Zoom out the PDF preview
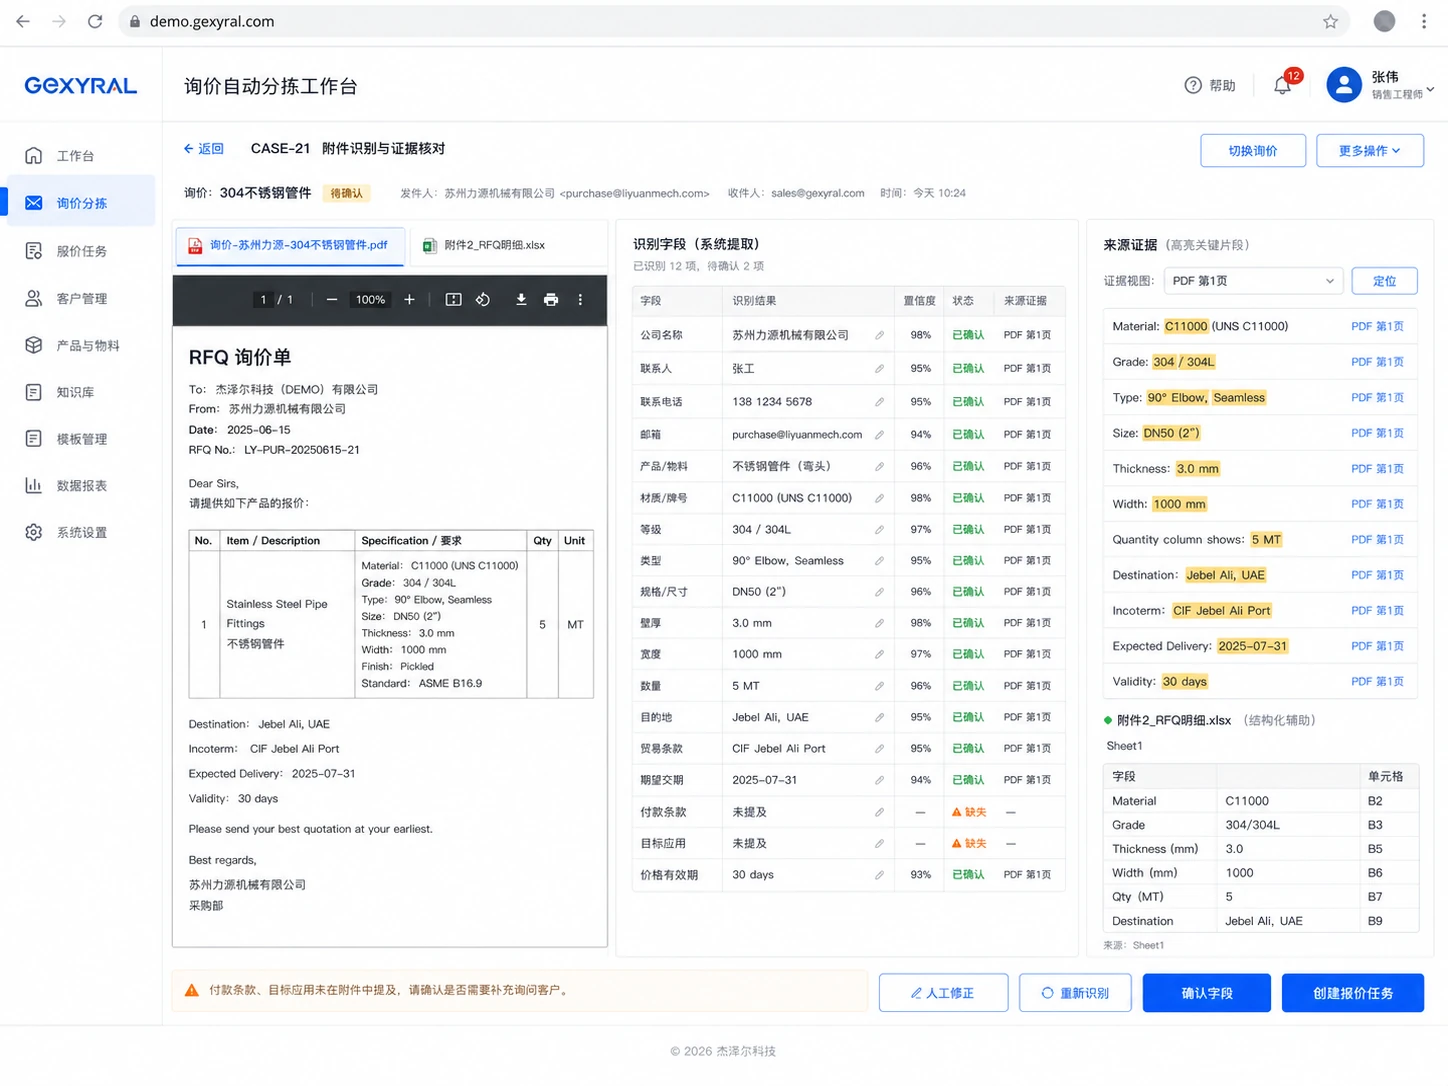This screenshot has height=1086, width=1448. (332, 300)
